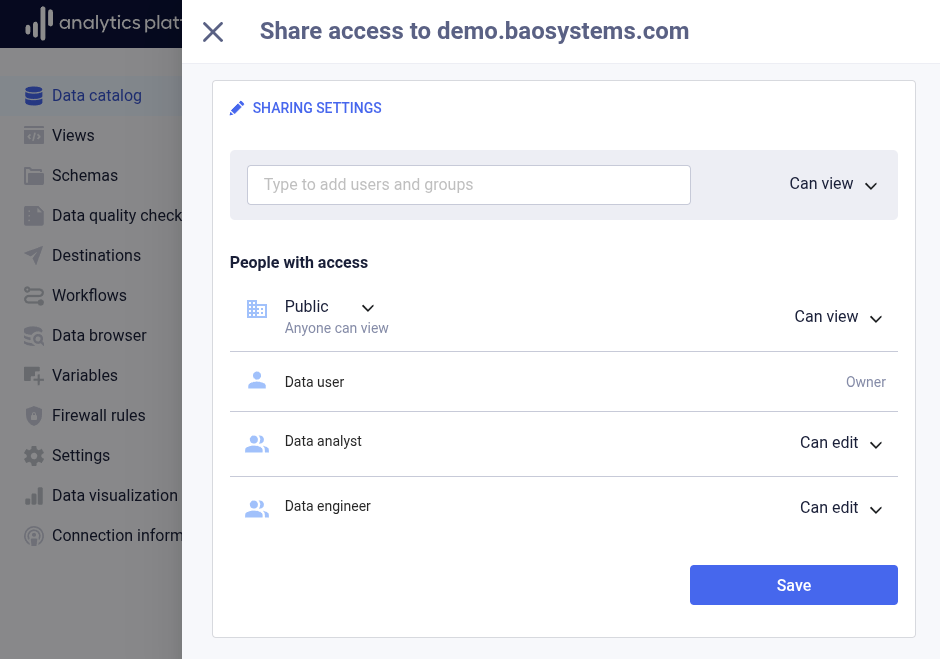This screenshot has height=659, width=940.
Task: Click the Variables icon in sidebar
Action: point(34,376)
